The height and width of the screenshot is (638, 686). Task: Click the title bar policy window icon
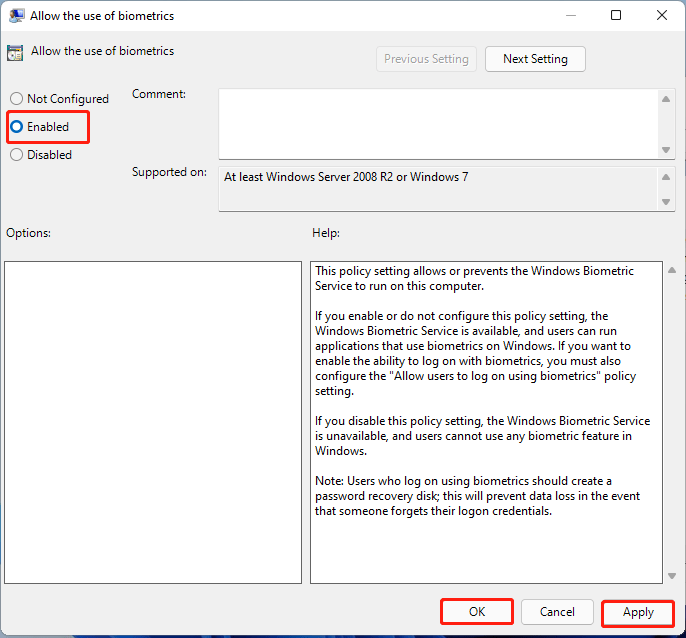[17, 16]
